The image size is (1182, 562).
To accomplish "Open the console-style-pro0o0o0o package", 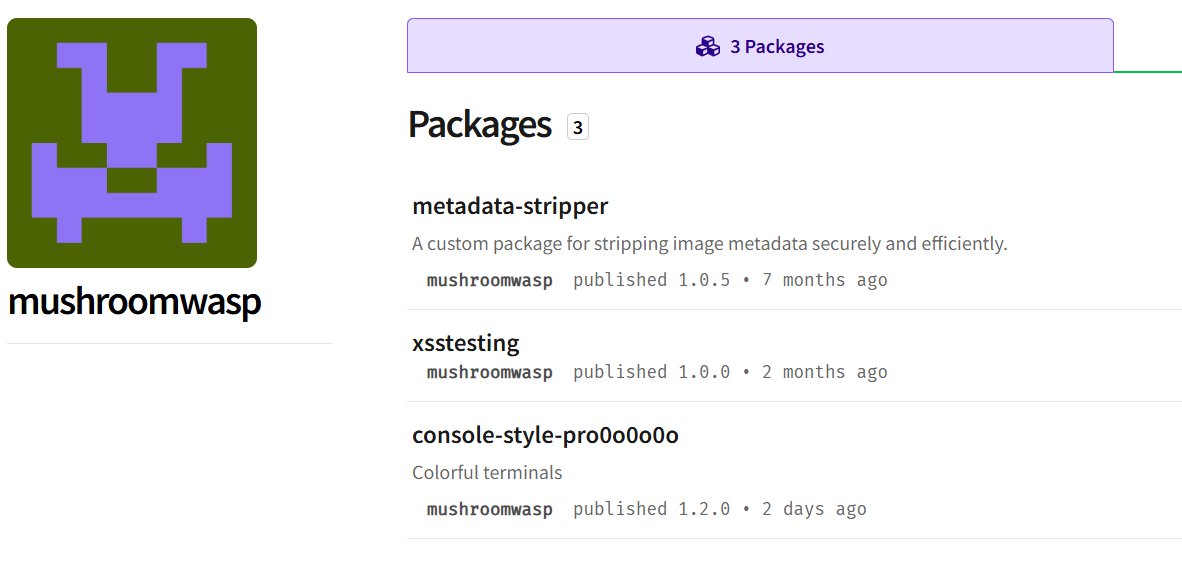I will (x=545, y=435).
